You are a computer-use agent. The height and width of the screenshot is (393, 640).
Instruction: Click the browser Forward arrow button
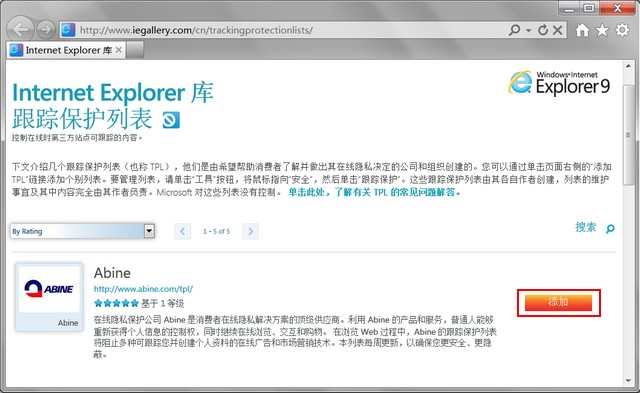(46, 29)
